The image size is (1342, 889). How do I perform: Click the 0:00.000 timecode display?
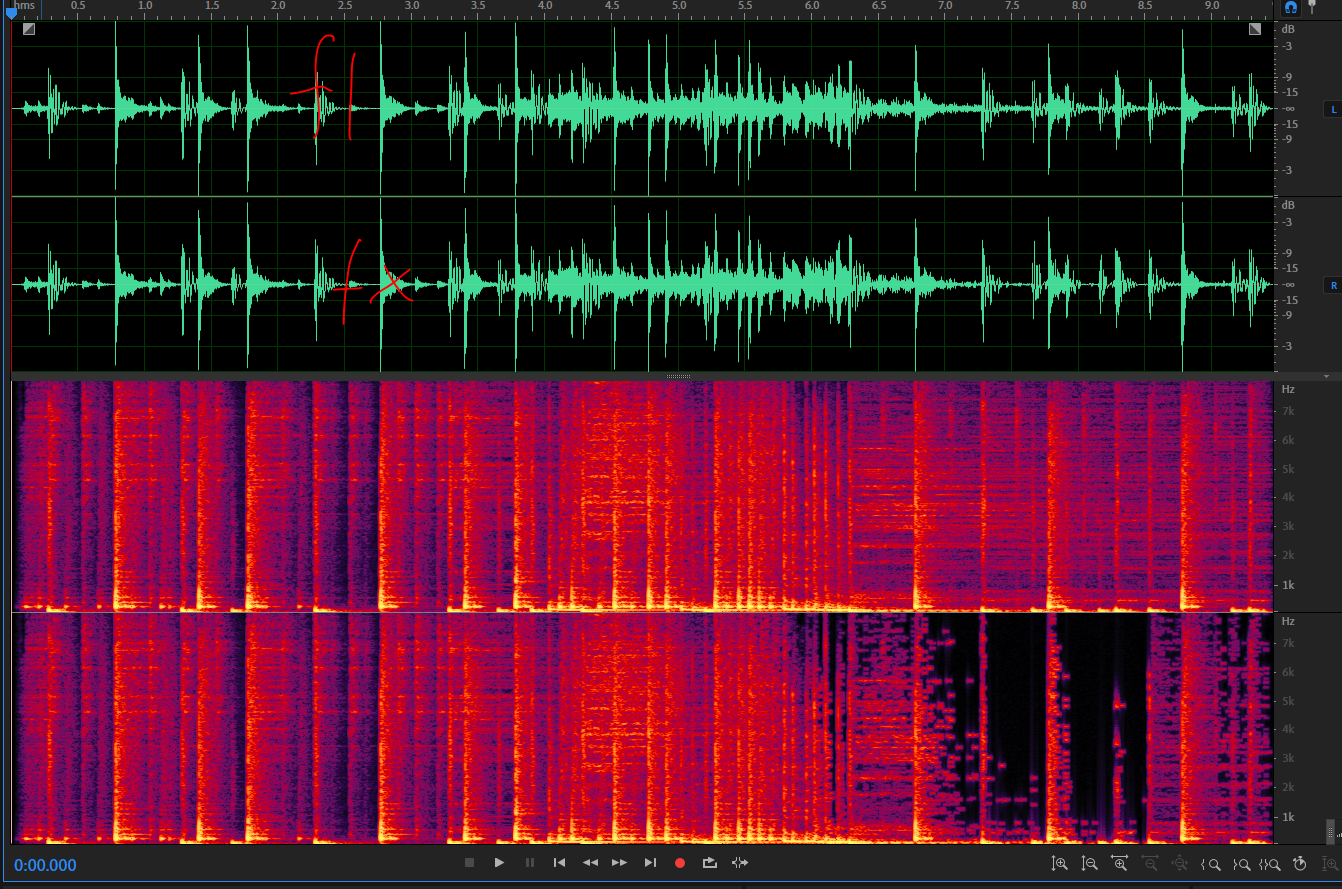pyautogui.click(x=45, y=865)
